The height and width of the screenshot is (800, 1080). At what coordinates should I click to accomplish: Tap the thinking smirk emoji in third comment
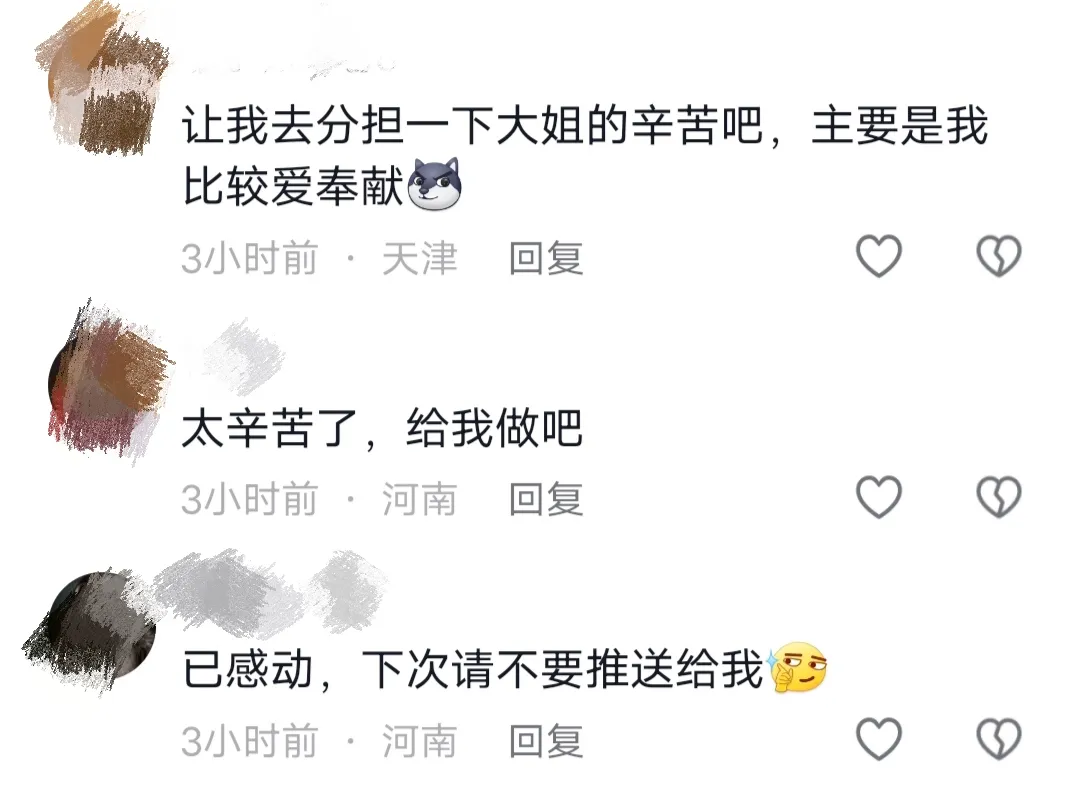[x=797, y=667]
